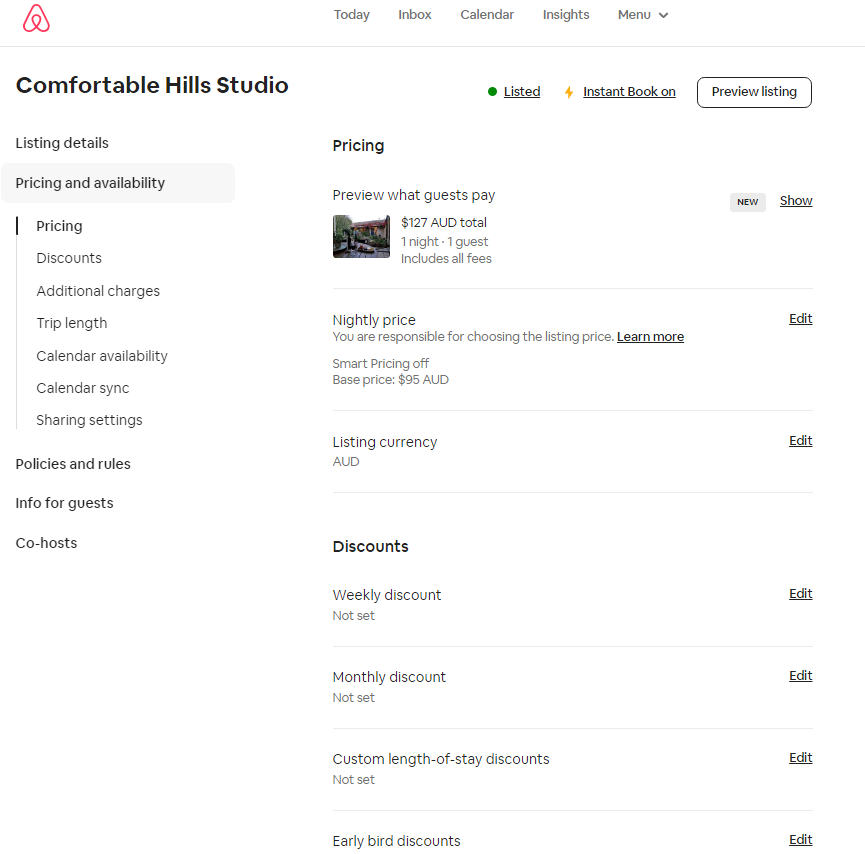865x854 pixels.
Task: Open the listing photo thumbnail
Action: click(x=361, y=236)
